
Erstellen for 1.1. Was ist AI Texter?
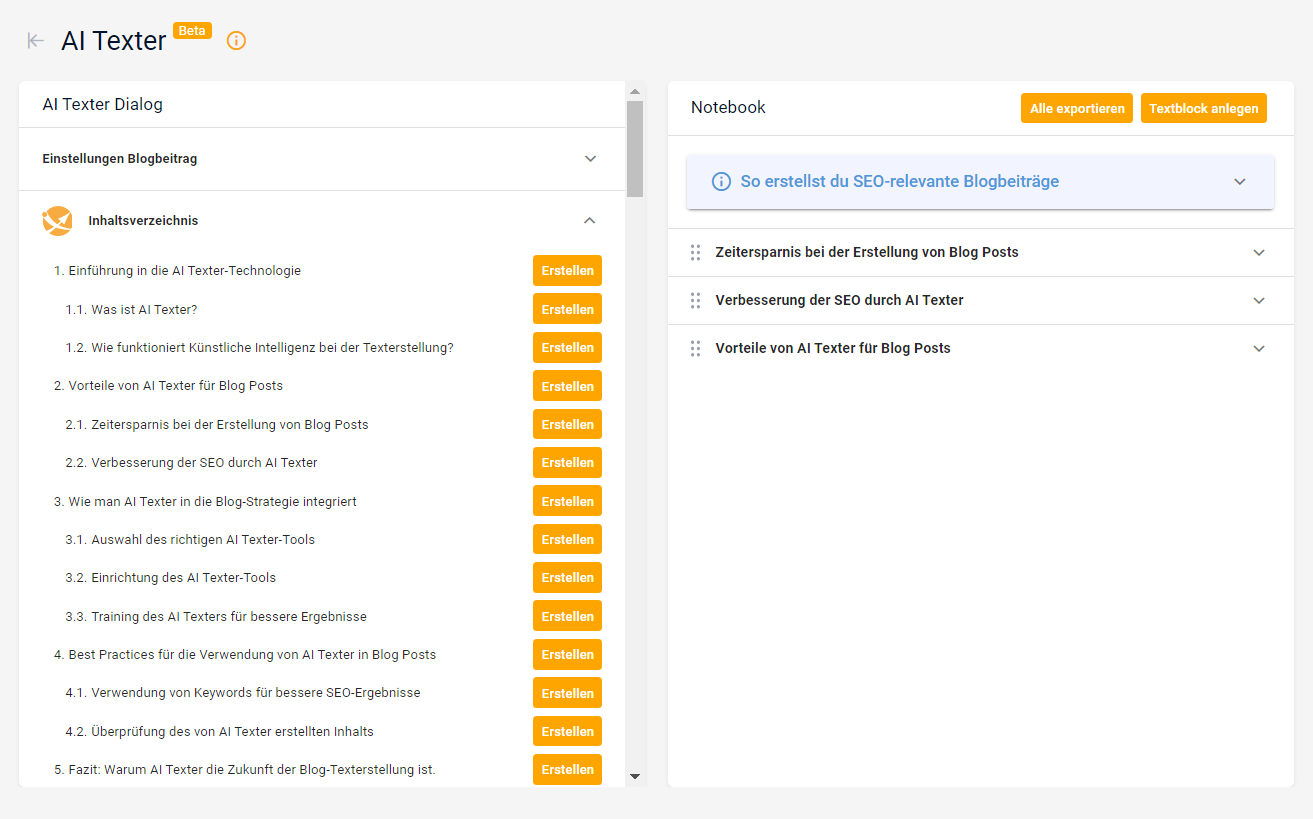coord(567,309)
